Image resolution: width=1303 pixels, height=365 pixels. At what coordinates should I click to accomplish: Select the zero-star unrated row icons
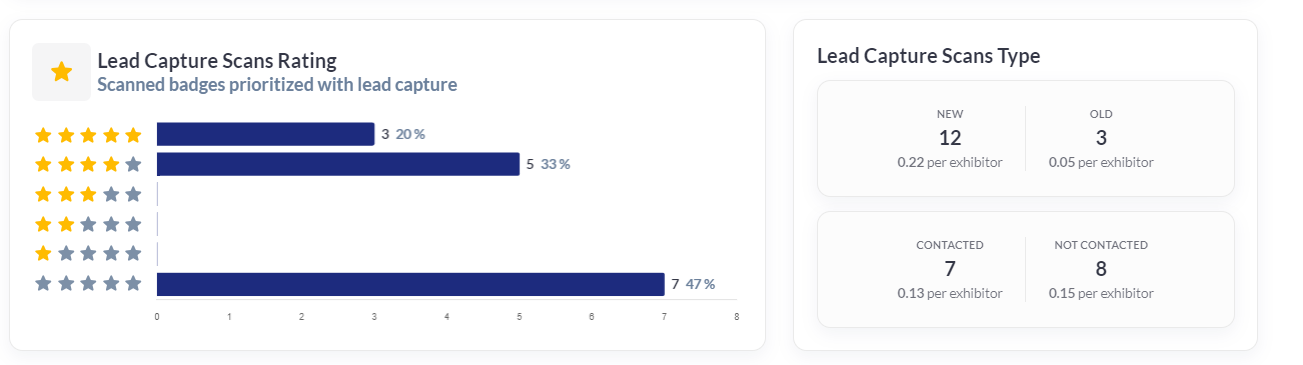tap(88, 284)
